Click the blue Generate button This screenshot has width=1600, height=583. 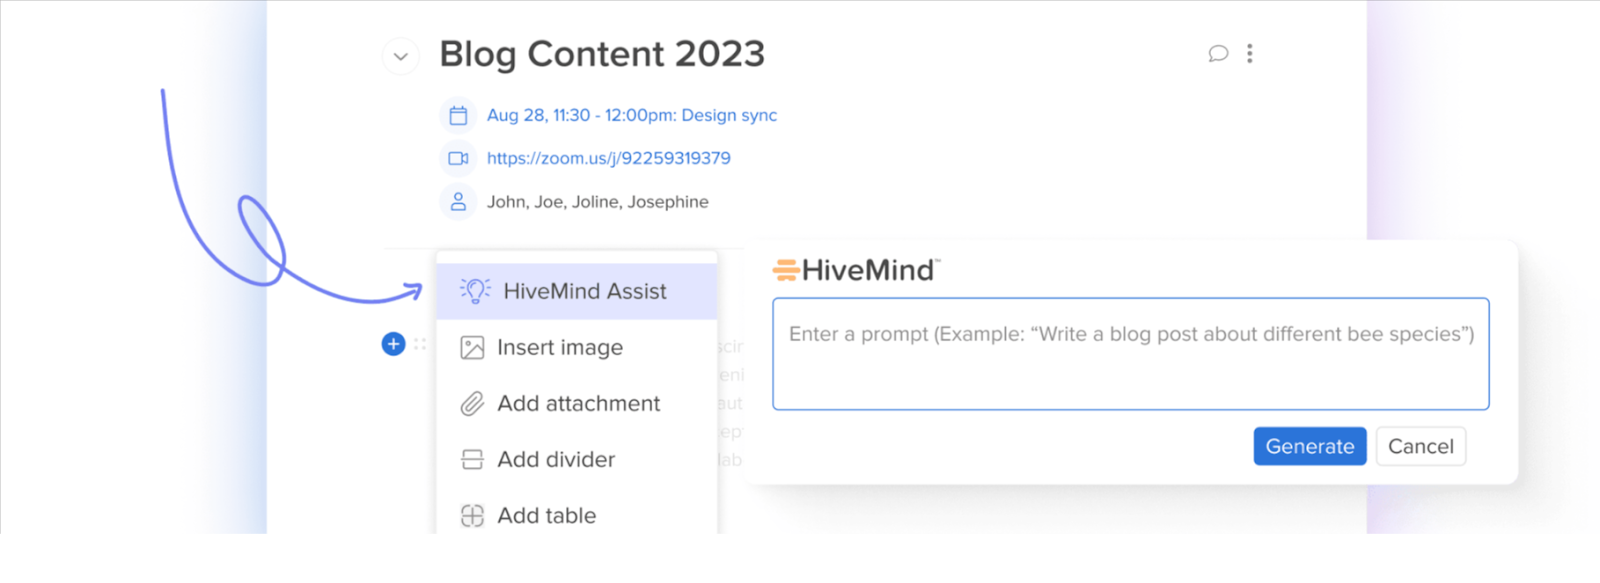(1310, 446)
